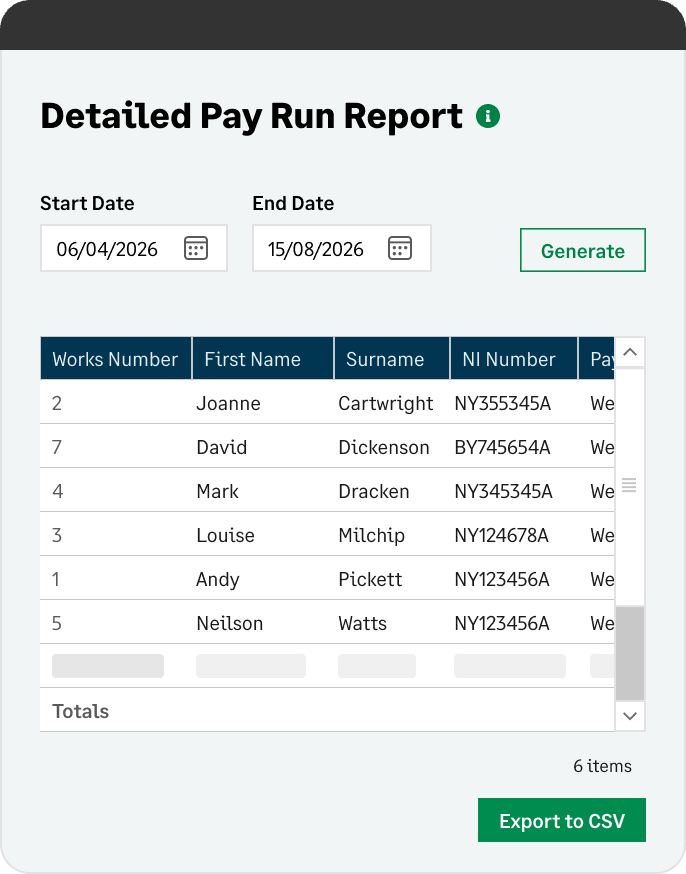The width and height of the screenshot is (686, 874).
Task: Click the End Date input field
Action: click(x=342, y=248)
